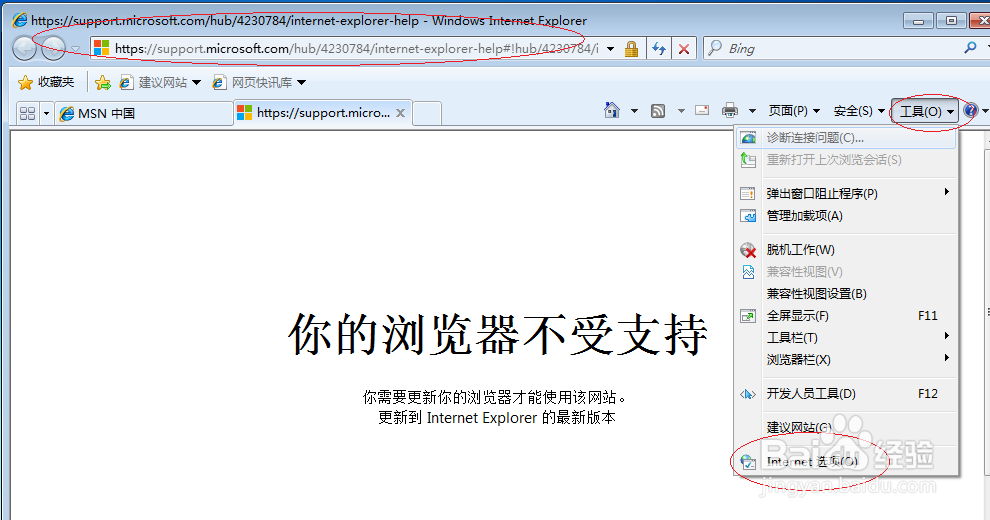Click the Internet options icon in menu
This screenshot has width=990, height=520.
[x=748, y=463]
